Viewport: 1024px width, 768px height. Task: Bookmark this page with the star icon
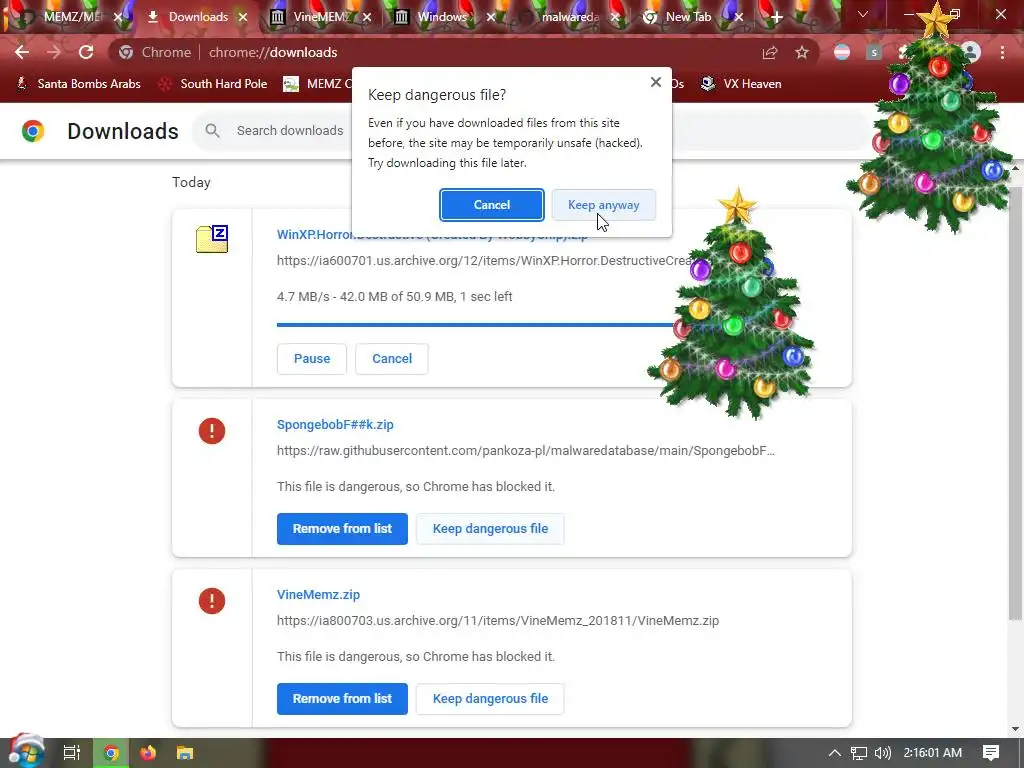click(x=802, y=52)
